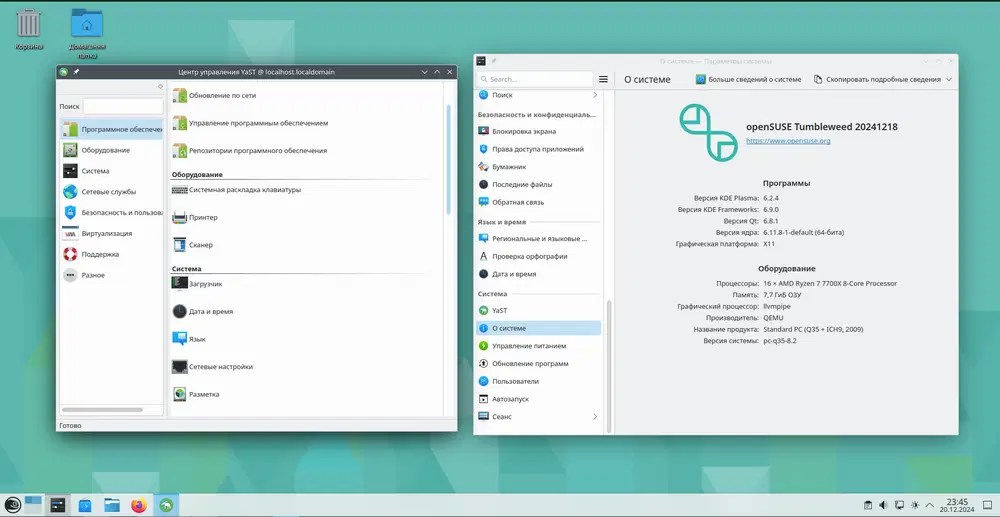Click the System Settings Search field
Viewport: 1000px width, 517px height.
[x=534, y=79]
